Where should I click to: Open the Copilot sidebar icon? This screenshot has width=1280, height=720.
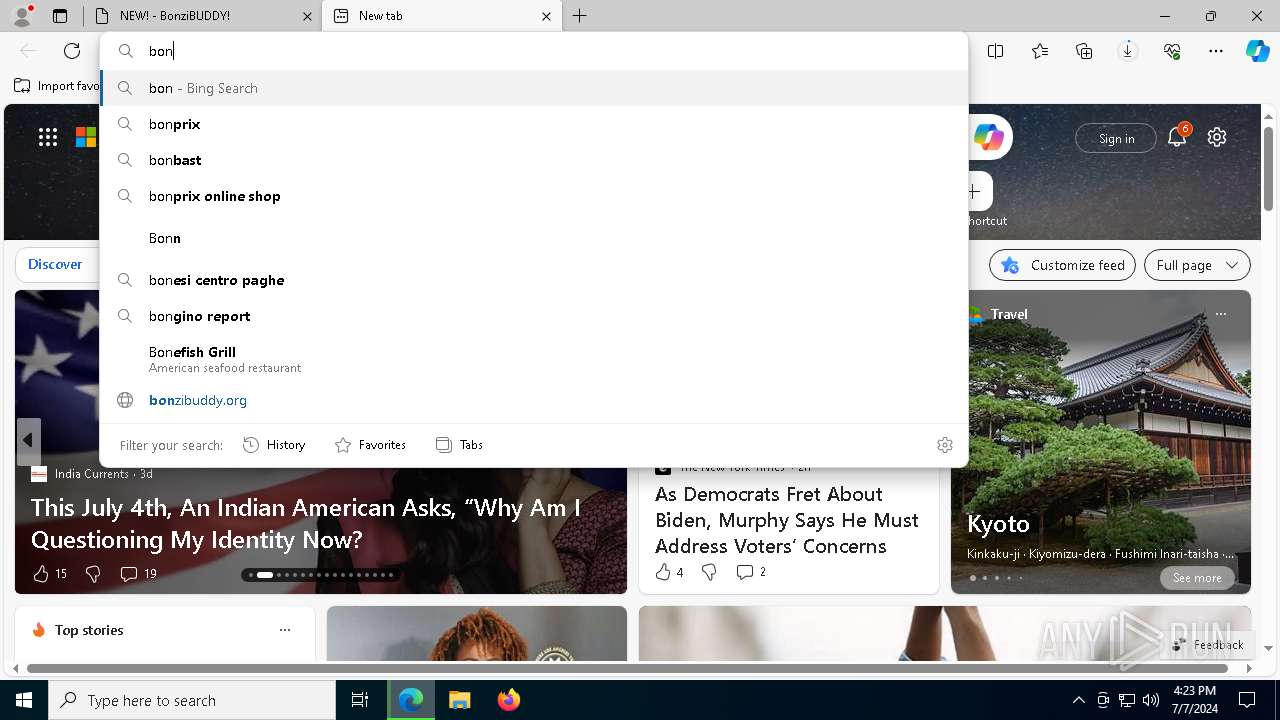click(x=1258, y=51)
